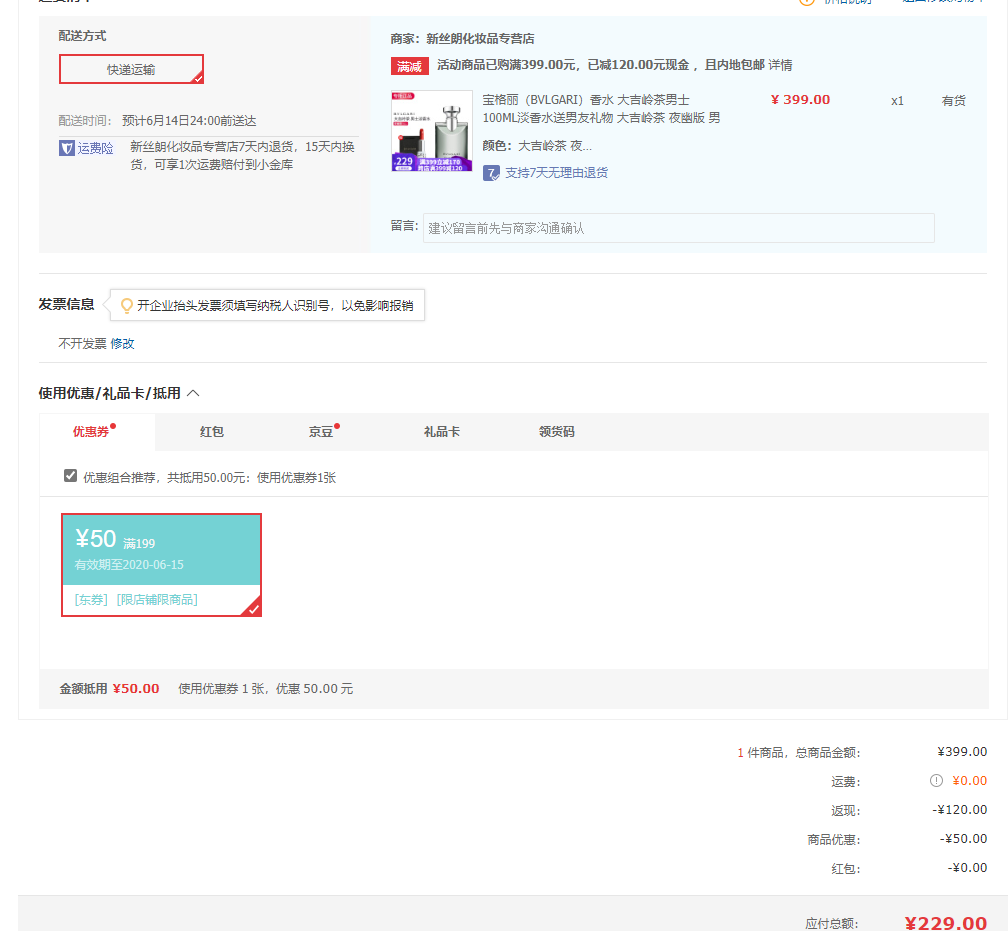Click the 满减 promotion badge
The height and width of the screenshot is (931, 1008).
410,66
